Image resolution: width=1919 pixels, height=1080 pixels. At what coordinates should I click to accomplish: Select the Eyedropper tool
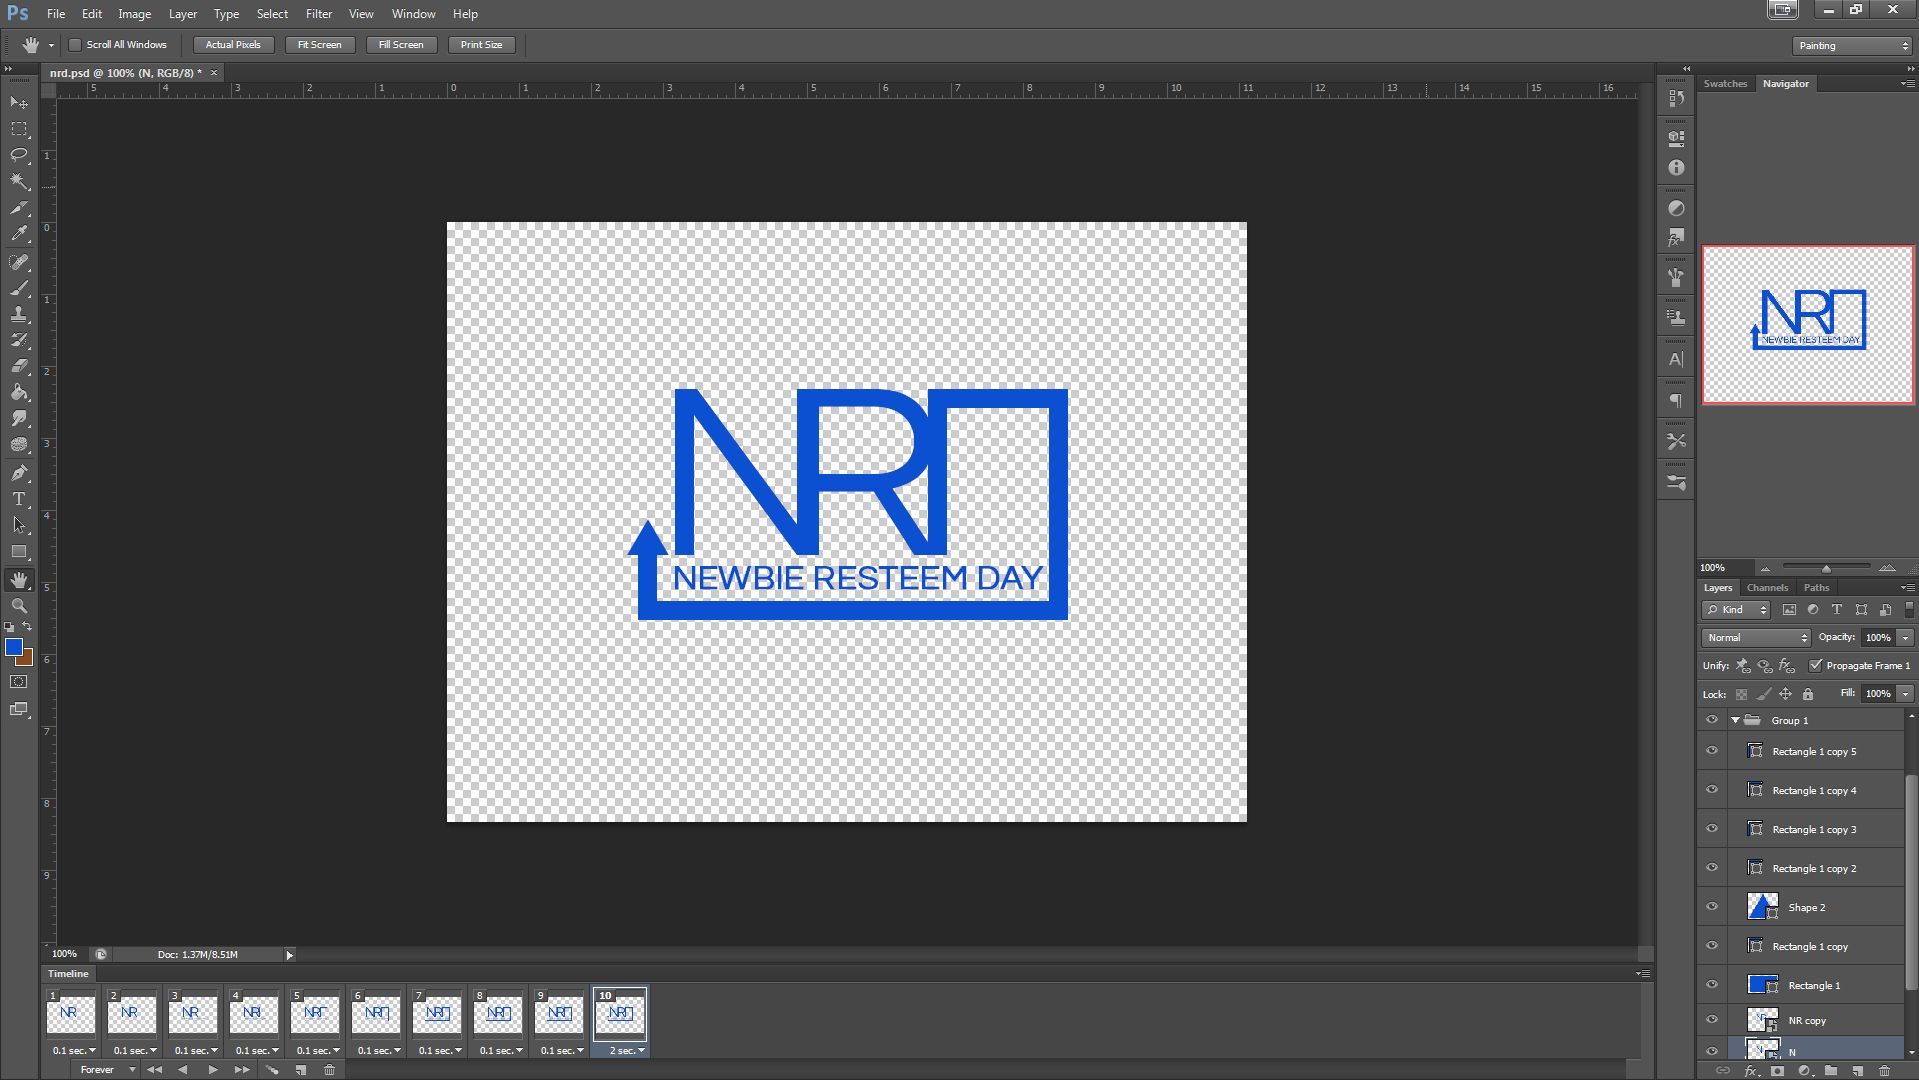pyautogui.click(x=19, y=234)
